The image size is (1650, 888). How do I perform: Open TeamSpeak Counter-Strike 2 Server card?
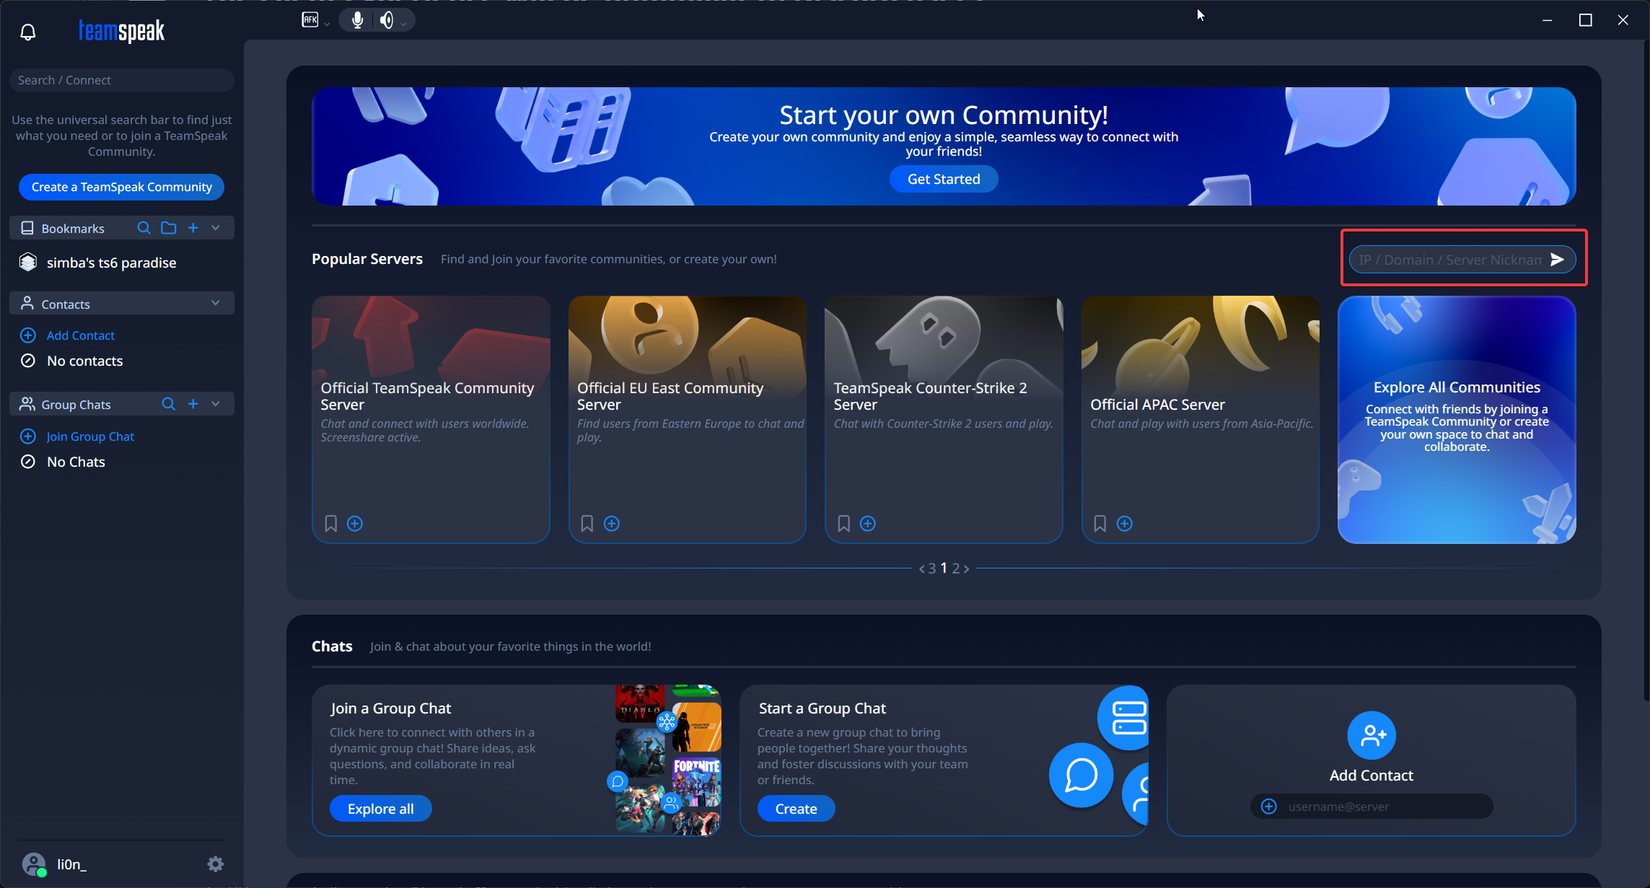point(943,419)
